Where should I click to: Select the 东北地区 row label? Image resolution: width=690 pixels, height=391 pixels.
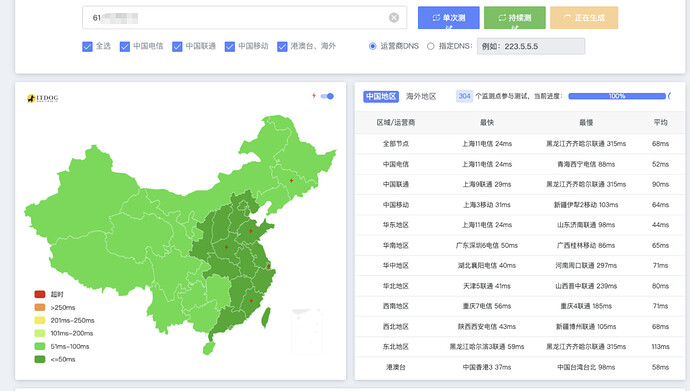click(396, 347)
